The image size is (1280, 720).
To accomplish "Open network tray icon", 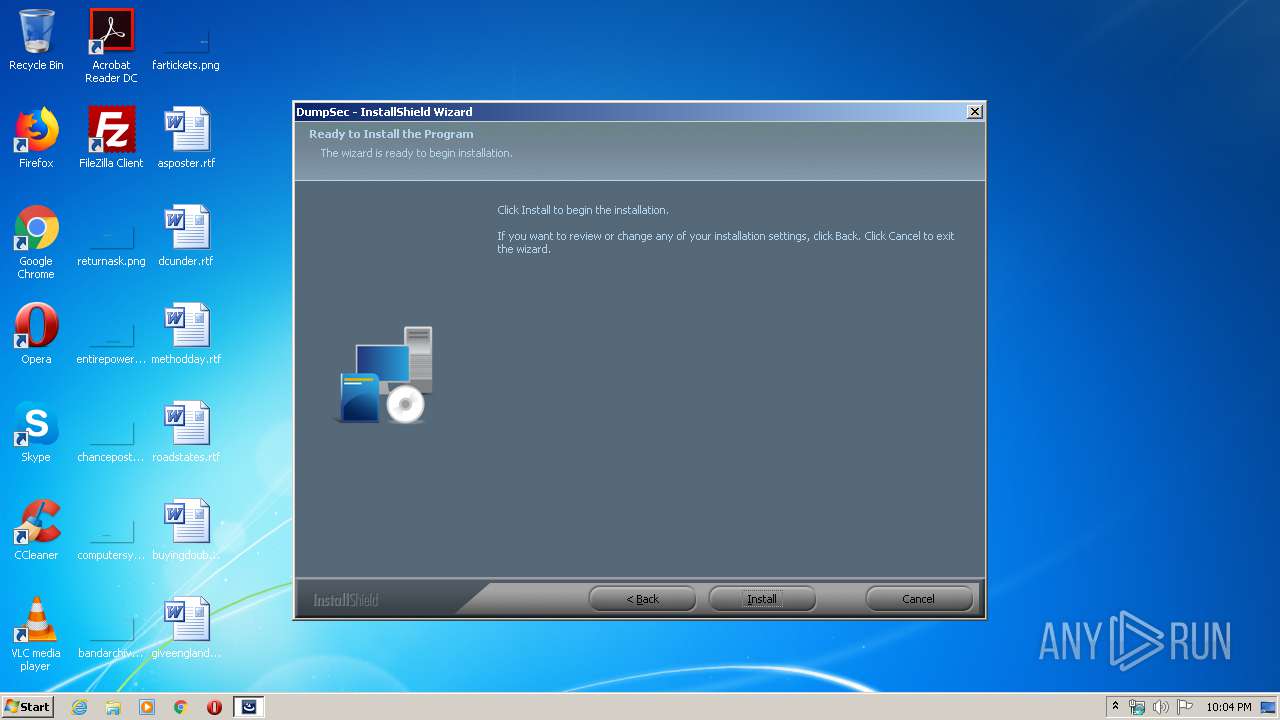I will tap(1137, 707).
